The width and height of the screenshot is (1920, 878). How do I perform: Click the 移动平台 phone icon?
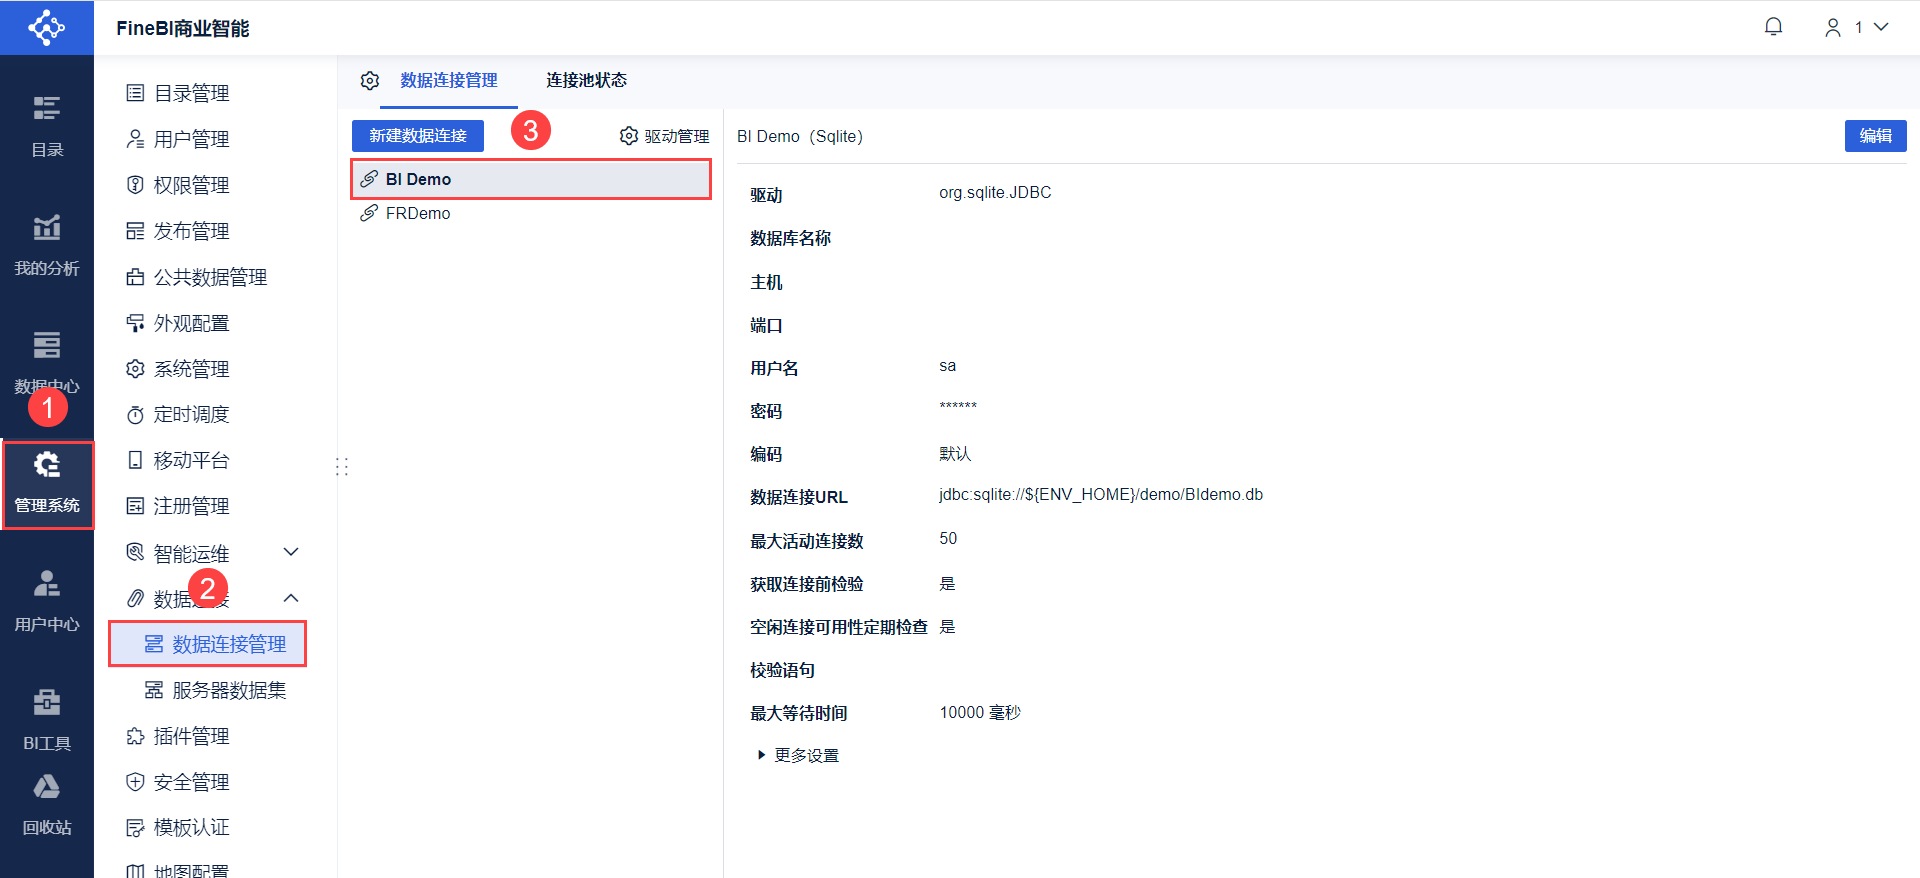pos(135,460)
